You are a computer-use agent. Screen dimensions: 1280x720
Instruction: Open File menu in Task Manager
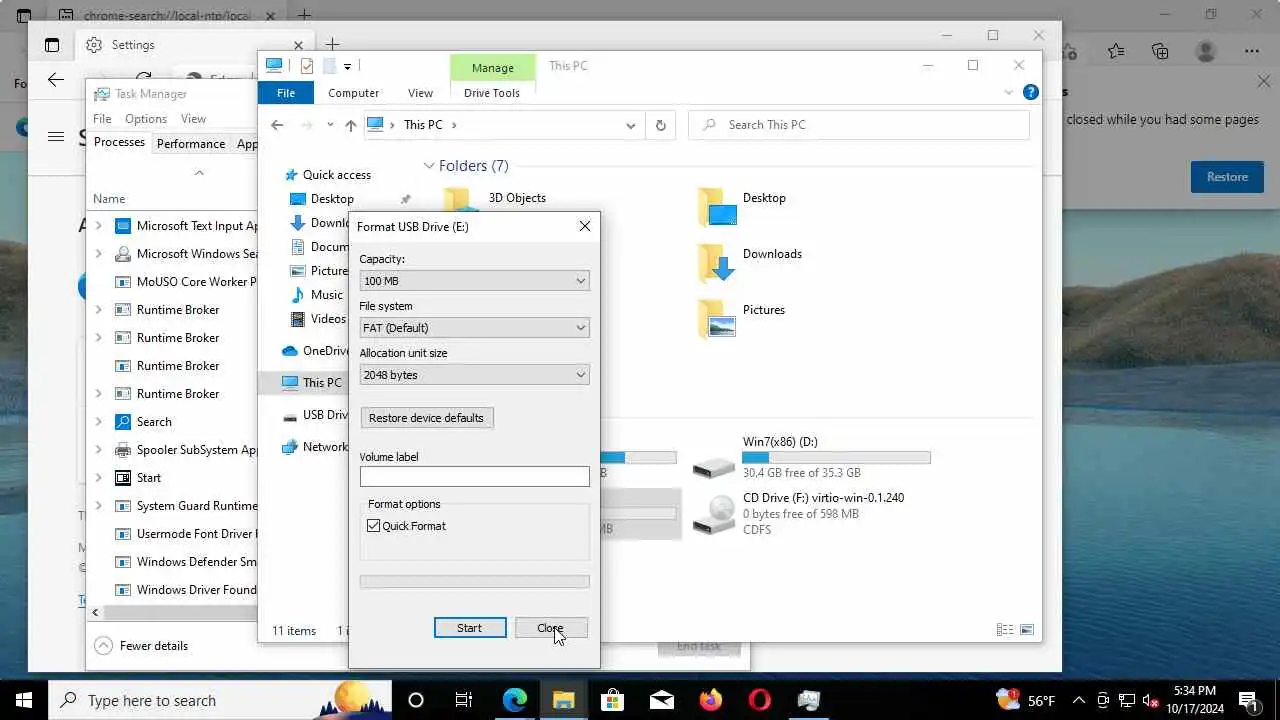102,119
